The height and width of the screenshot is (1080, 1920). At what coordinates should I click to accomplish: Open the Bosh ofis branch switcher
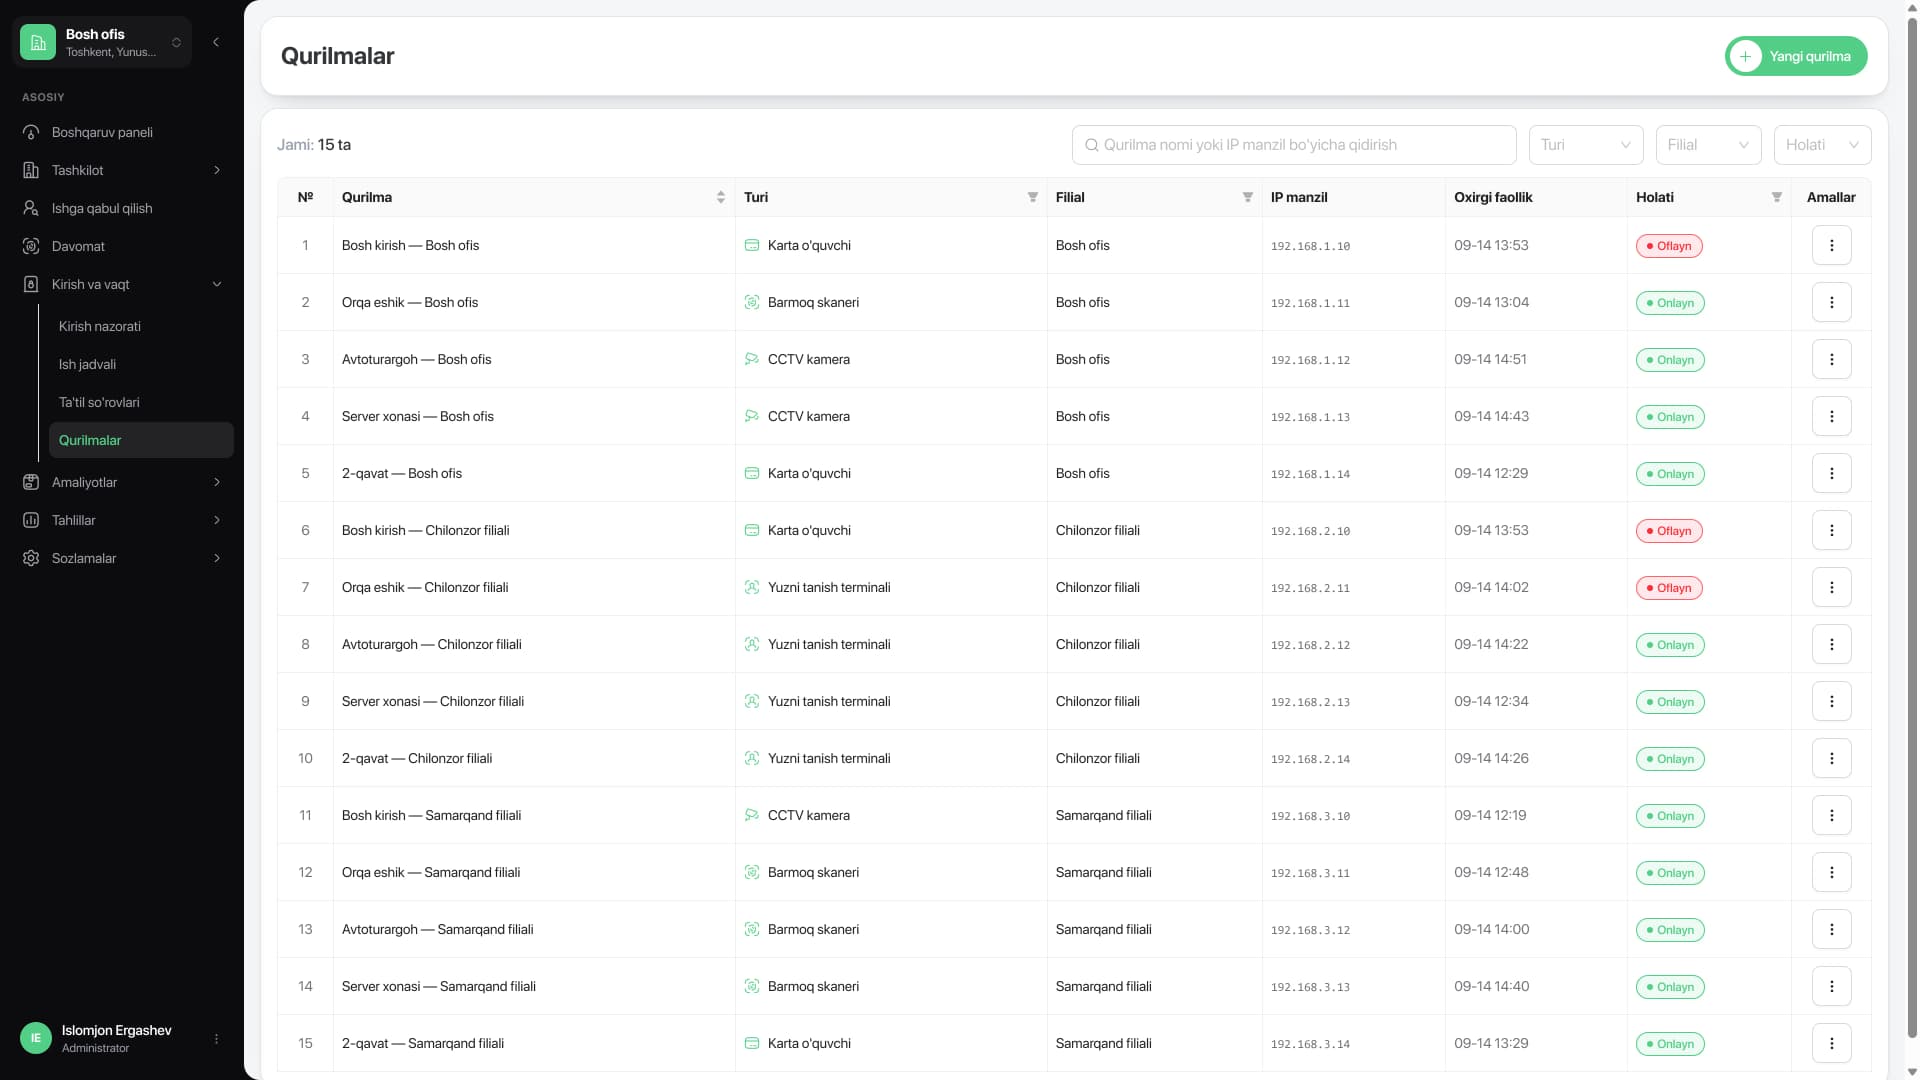[x=102, y=42]
